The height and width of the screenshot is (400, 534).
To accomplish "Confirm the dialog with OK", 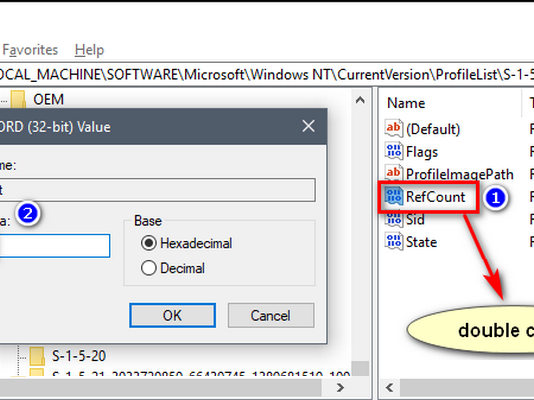I will coord(172,315).
